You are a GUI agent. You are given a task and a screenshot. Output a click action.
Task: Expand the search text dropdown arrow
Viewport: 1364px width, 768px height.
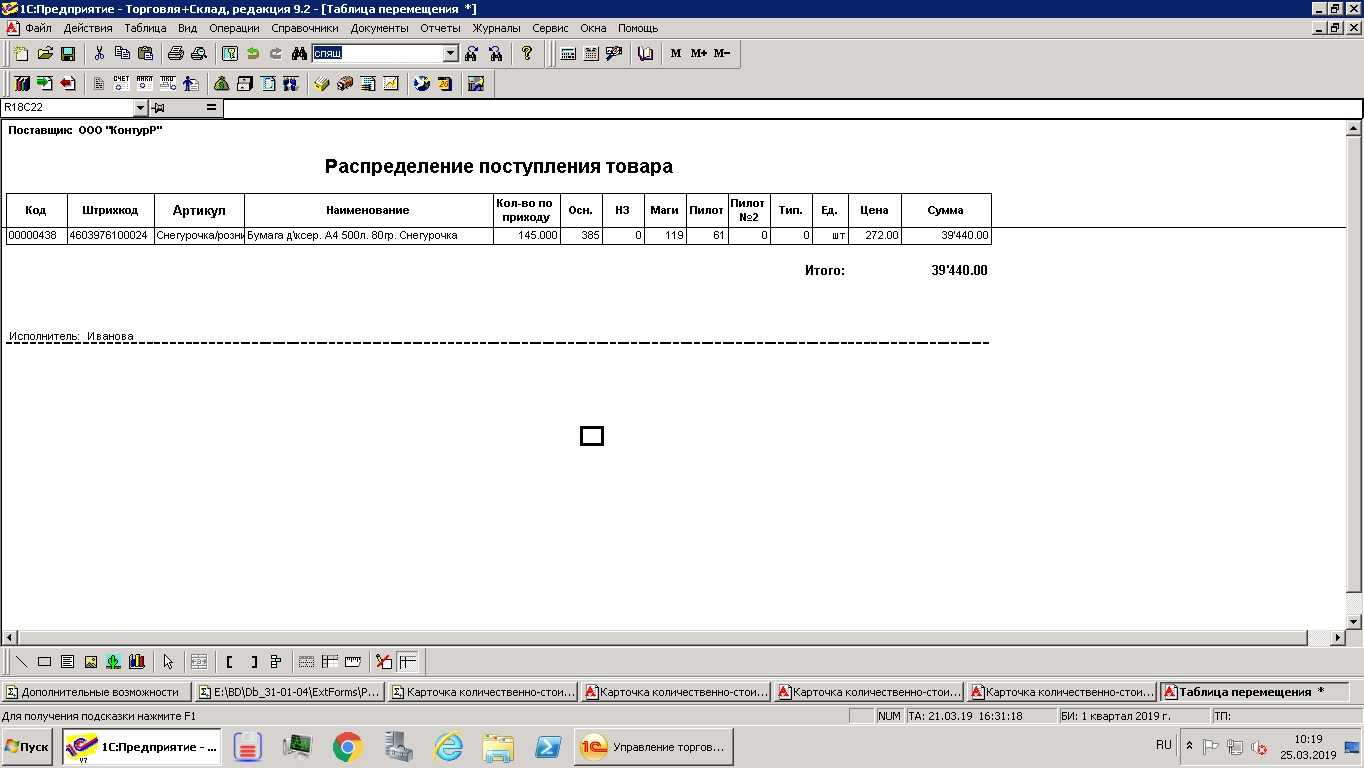(x=450, y=53)
